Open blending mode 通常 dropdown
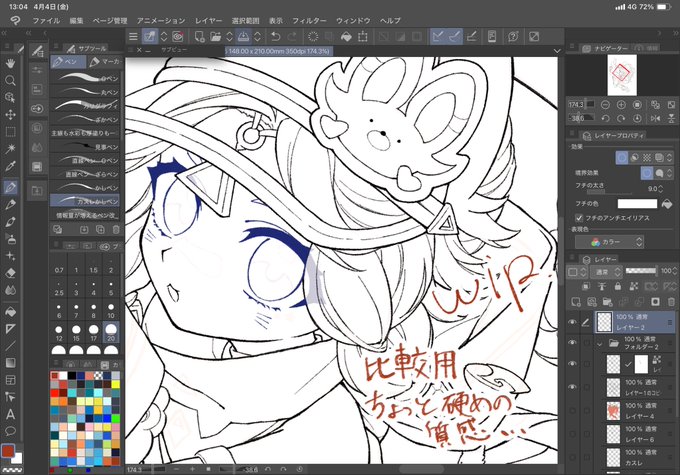 (x=607, y=272)
